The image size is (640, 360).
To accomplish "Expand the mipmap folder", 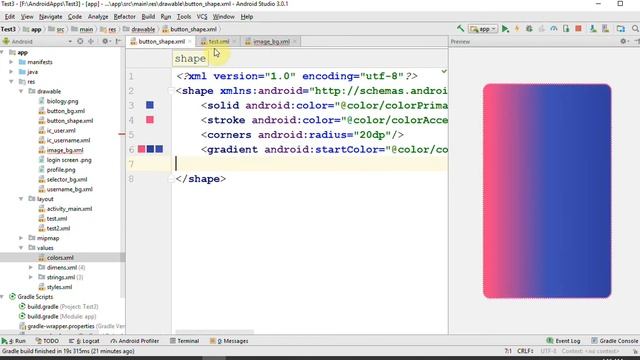I will point(21,238).
